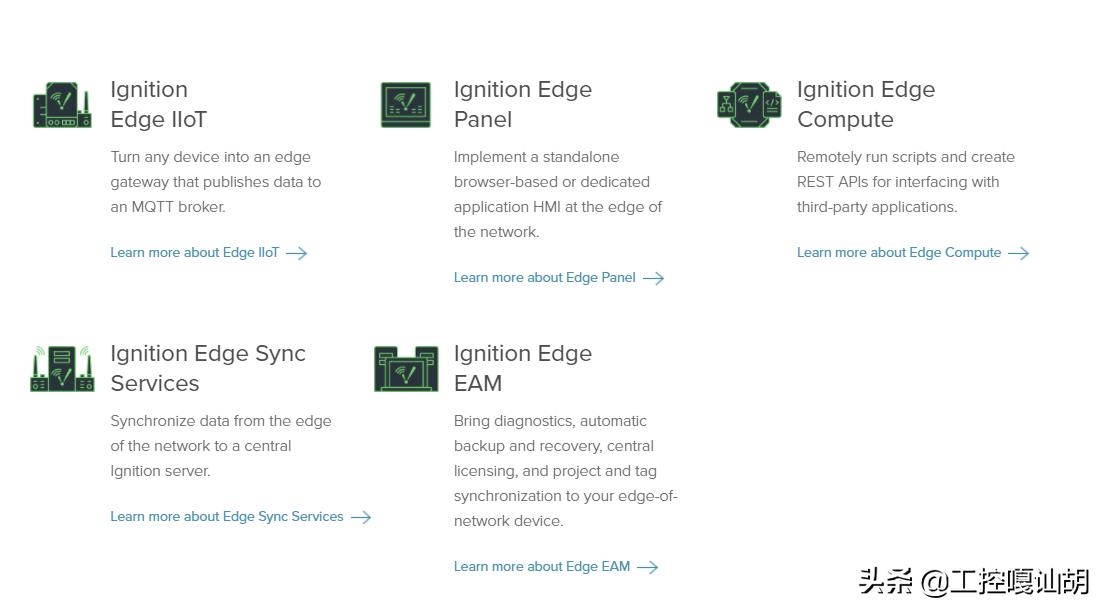Follow Learn more about Edge EAM link
The image size is (1108, 614).
coord(541,567)
